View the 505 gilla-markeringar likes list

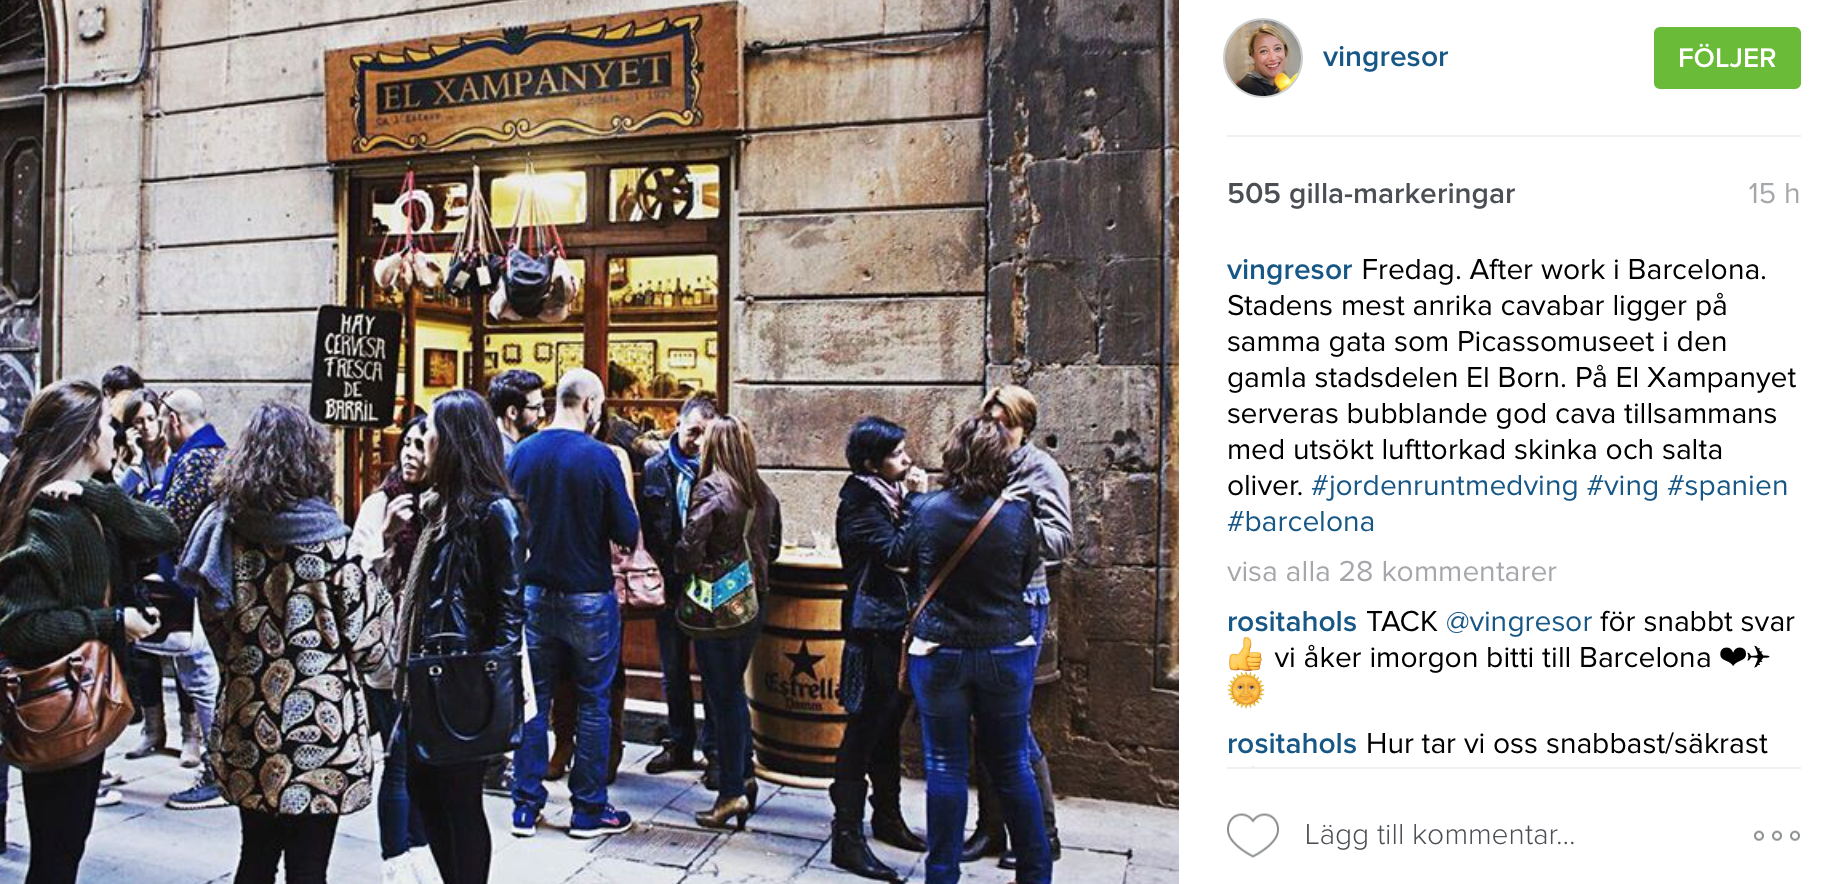coord(1371,194)
